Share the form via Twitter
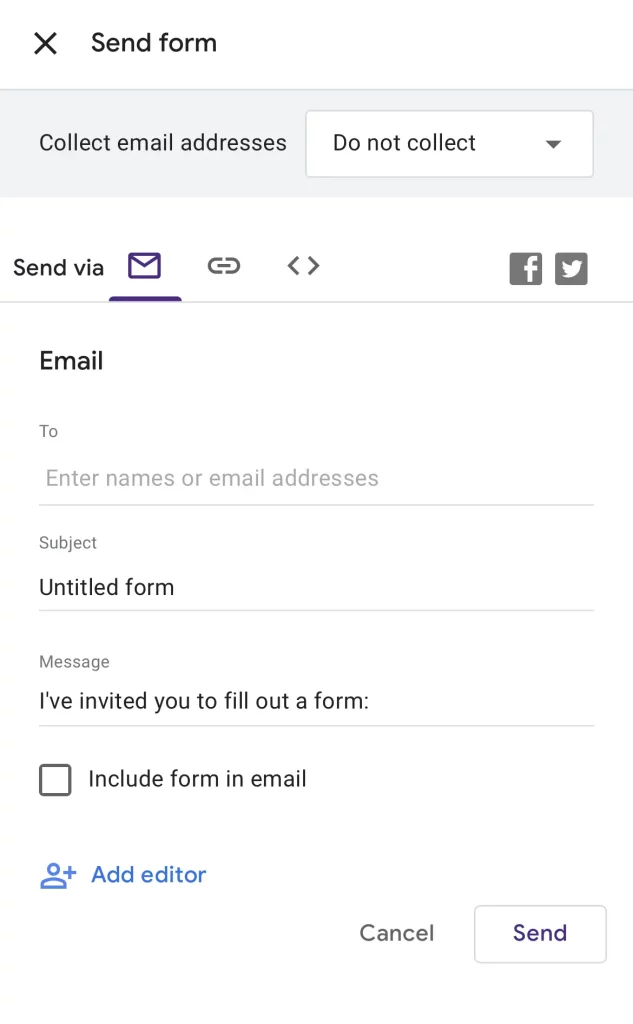This screenshot has width=633, height=1024. (x=571, y=267)
